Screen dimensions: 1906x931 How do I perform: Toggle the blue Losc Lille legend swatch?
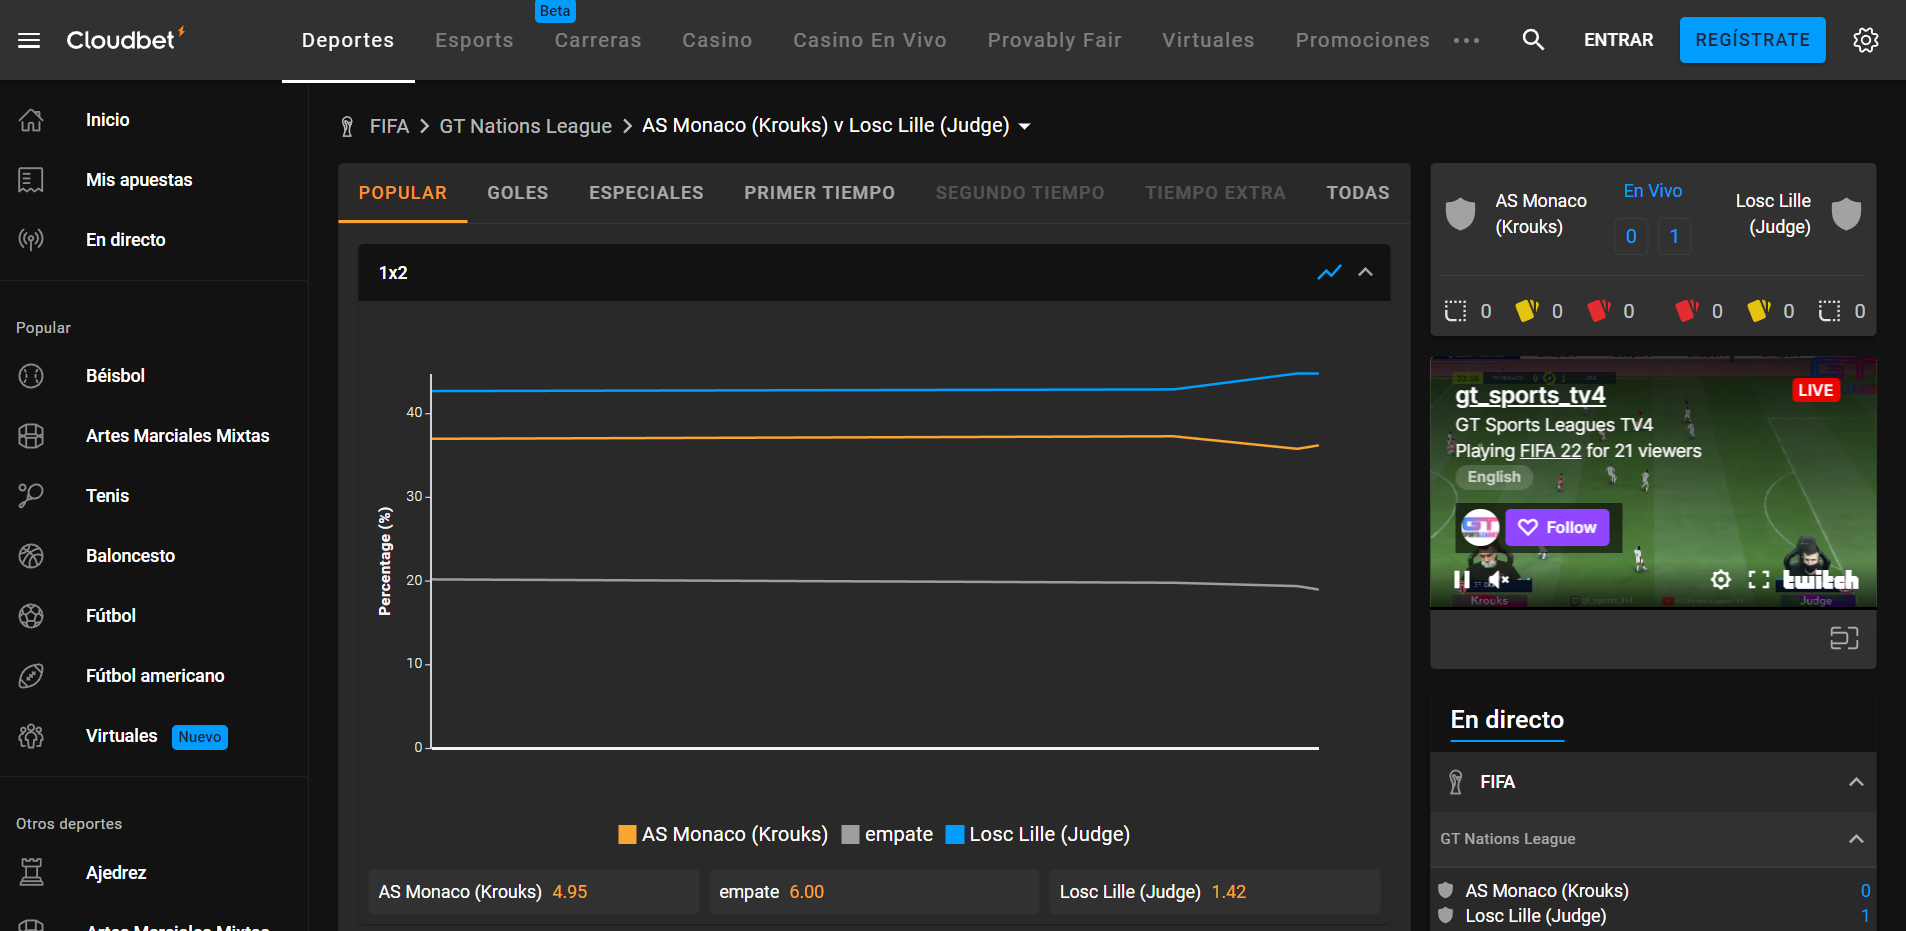click(955, 834)
